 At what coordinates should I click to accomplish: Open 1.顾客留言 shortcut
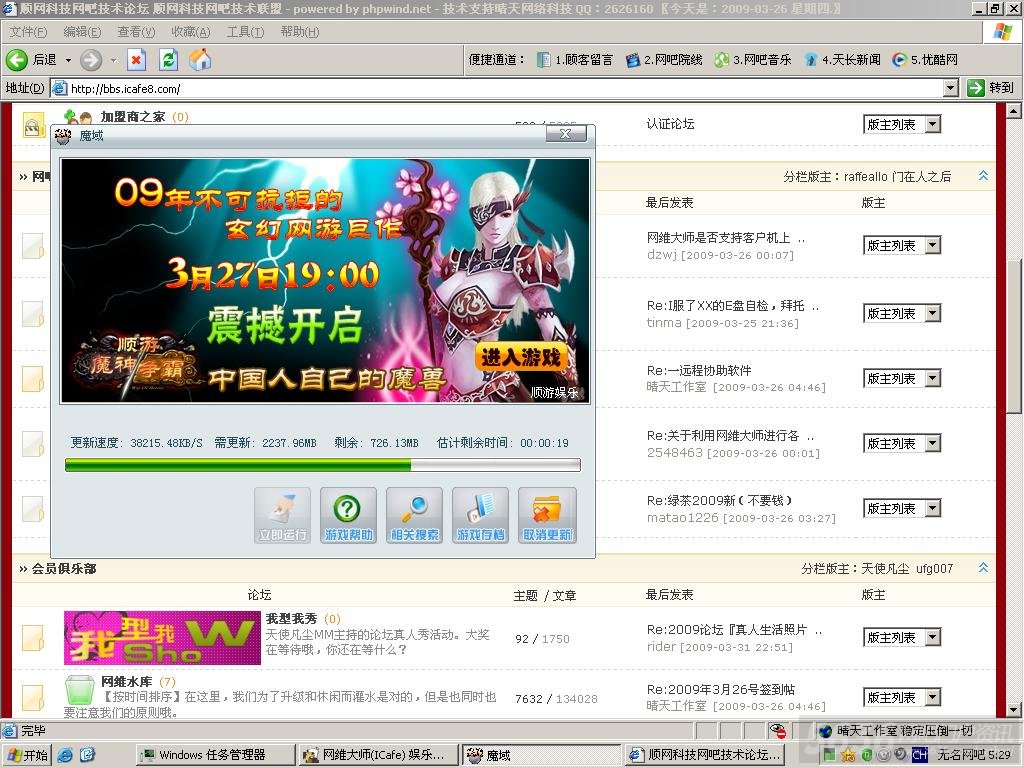coord(575,60)
